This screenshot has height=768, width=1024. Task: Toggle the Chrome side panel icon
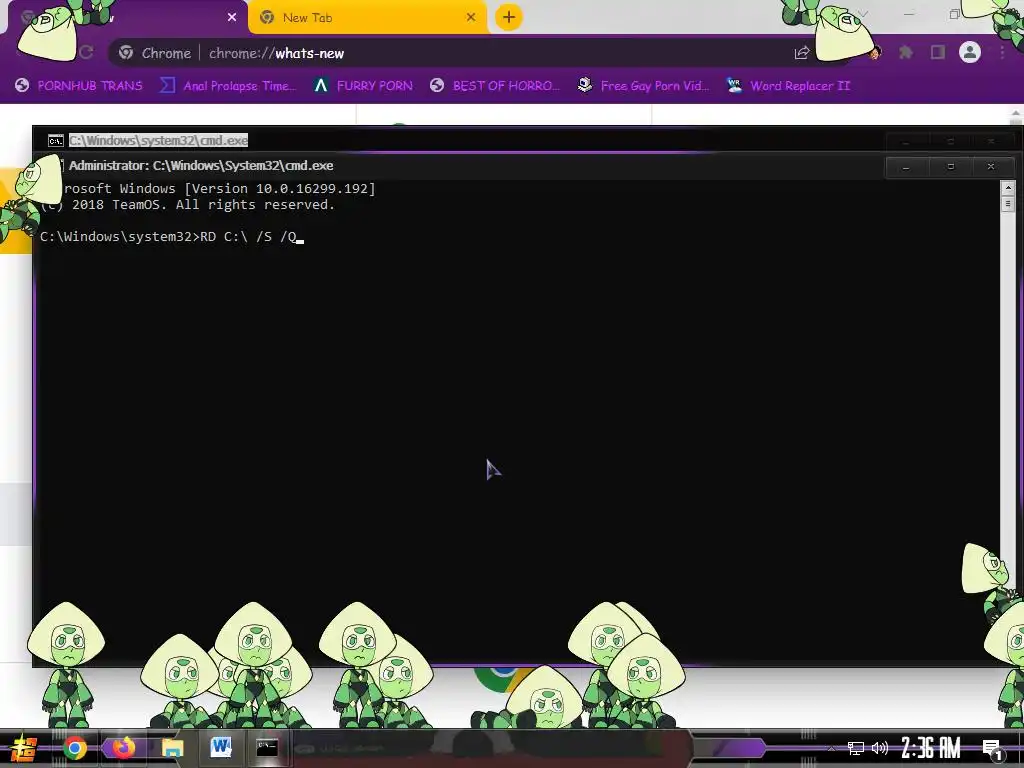938,52
